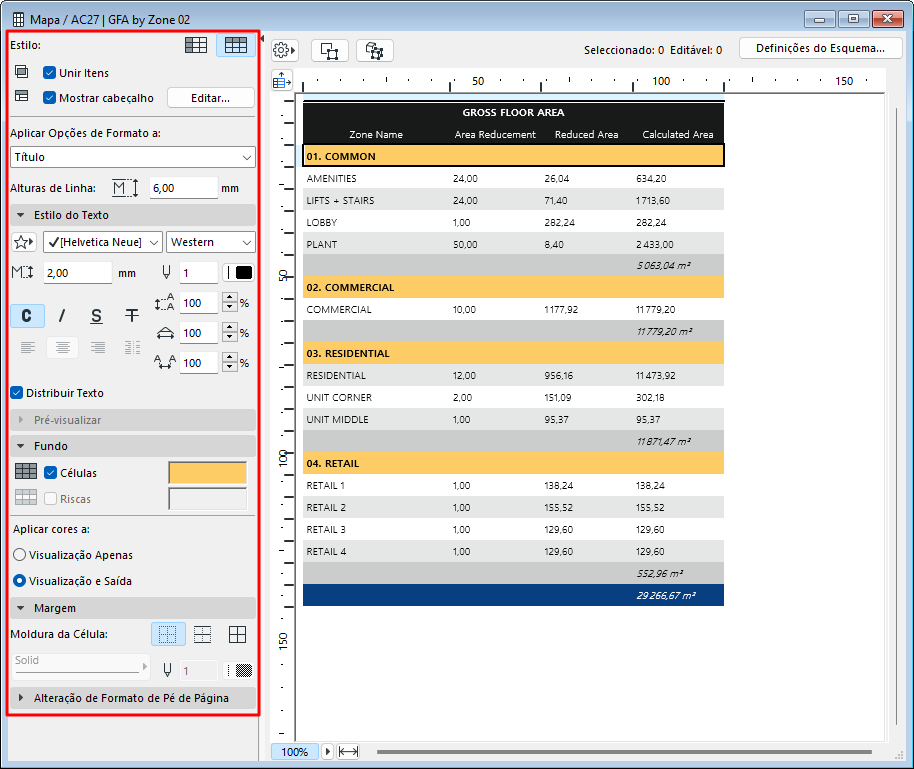
Task: Select Visualização Apenas radio button
Action: [x=19, y=555]
